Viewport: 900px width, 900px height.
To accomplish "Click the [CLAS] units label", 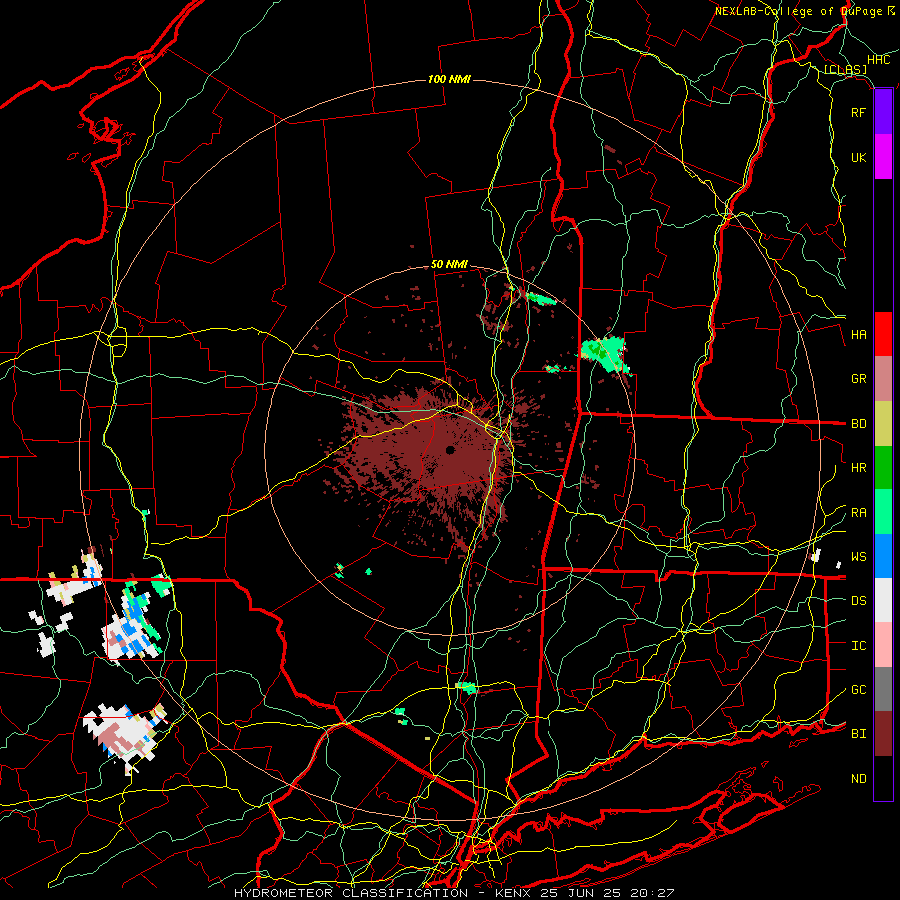I will pos(845,70).
